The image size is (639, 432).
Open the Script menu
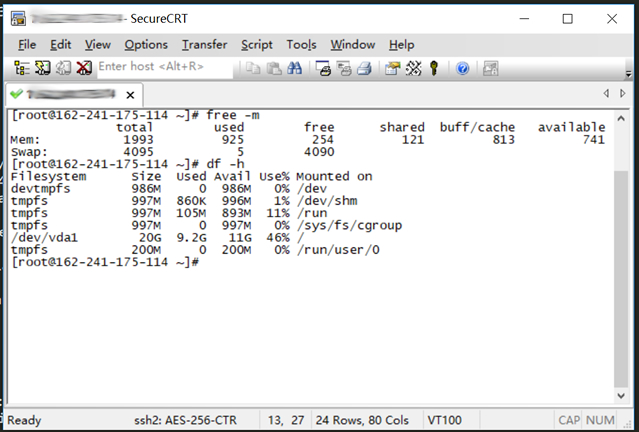pyautogui.click(x=256, y=44)
